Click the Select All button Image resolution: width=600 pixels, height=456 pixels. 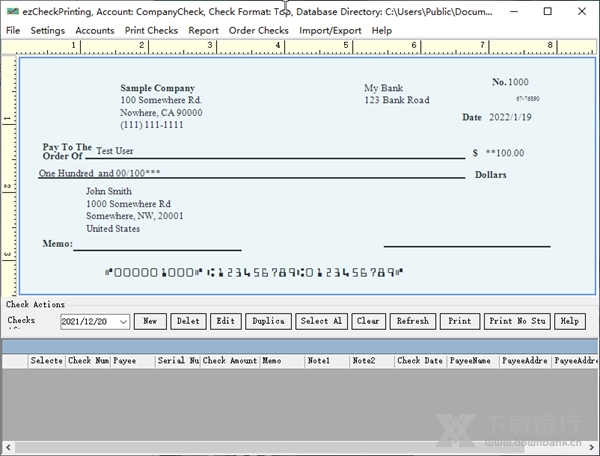point(321,321)
